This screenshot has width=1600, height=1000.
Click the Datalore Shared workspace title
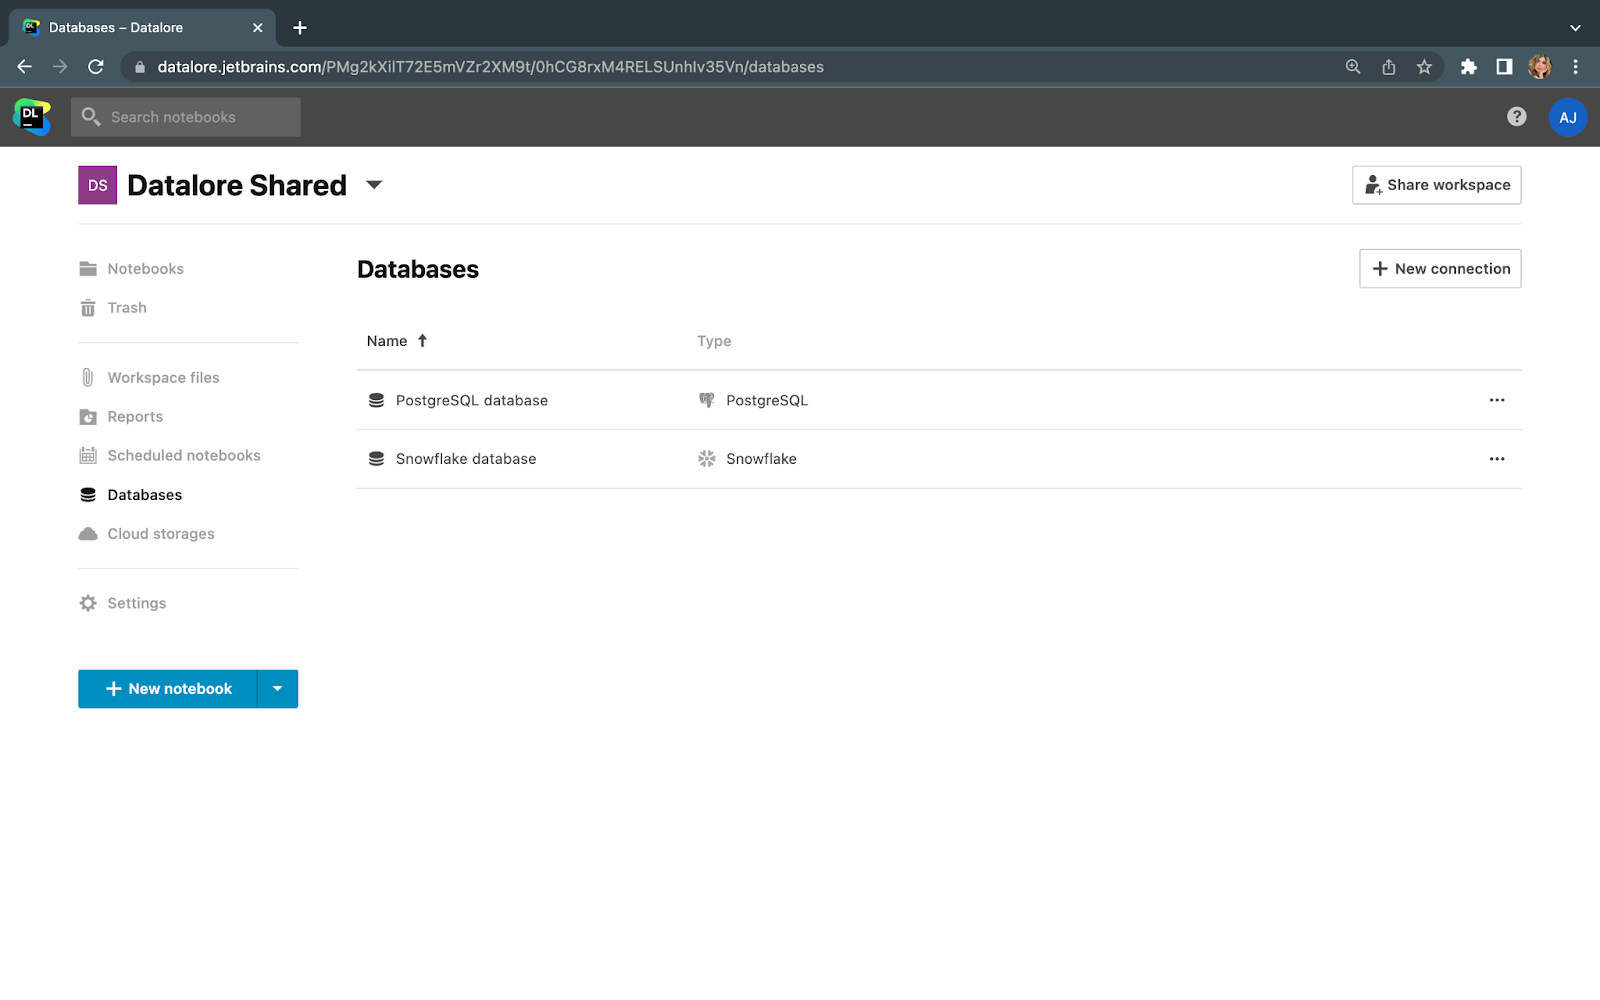point(237,185)
